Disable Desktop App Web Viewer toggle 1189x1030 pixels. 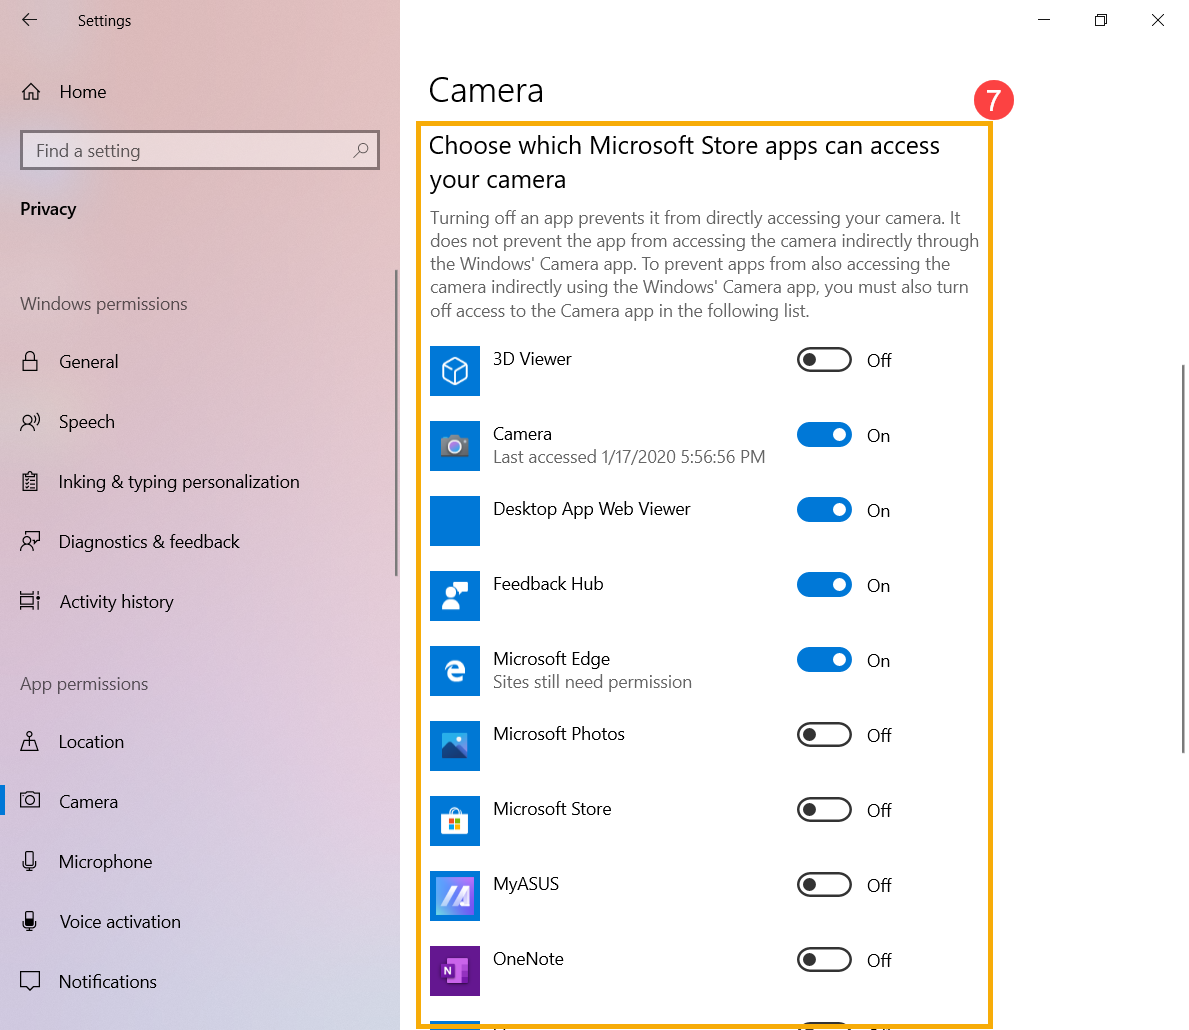(x=824, y=510)
